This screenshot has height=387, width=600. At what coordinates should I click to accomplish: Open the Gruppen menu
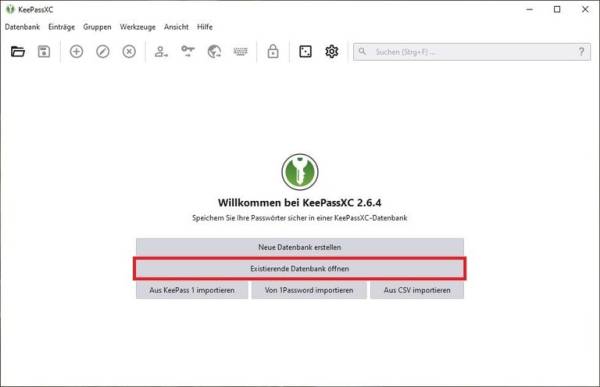click(x=97, y=27)
